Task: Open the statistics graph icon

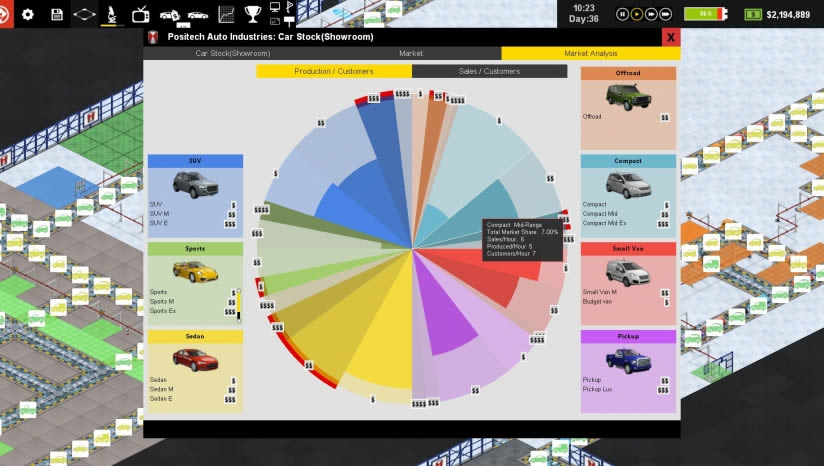Action: pos(226,14)
